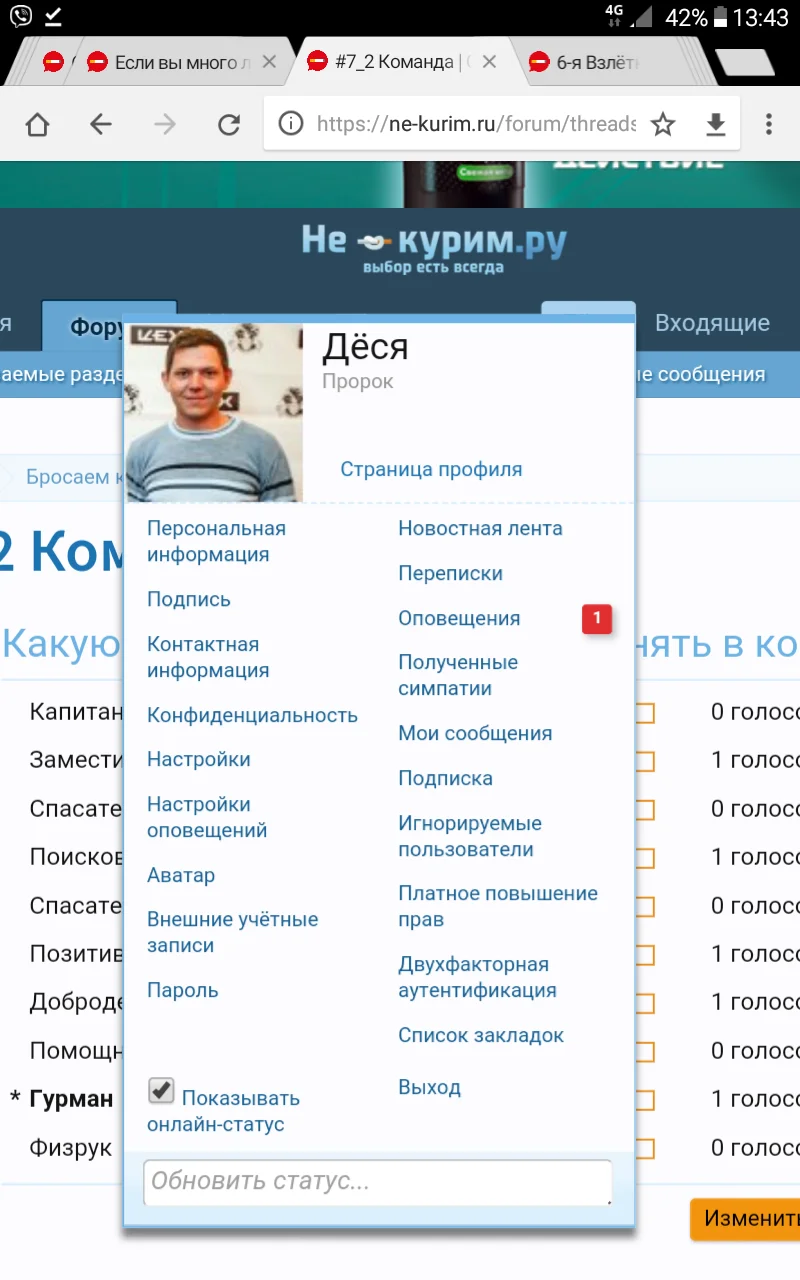
Task: Open 'Оповещения' showing the red badge
Action: [x=459, y=618]
